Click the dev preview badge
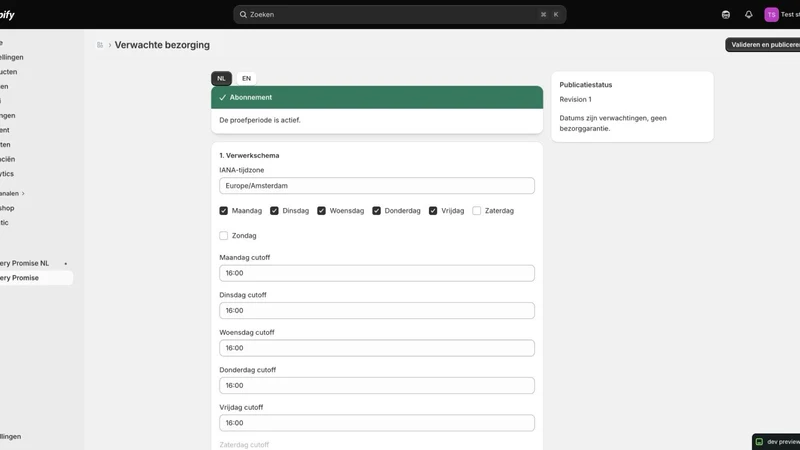The height and width of the screenshot is (450, 800). 776,442
